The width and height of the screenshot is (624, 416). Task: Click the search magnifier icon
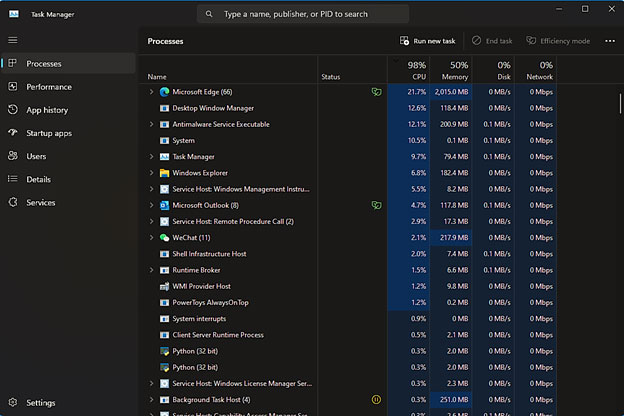(209, 14)
